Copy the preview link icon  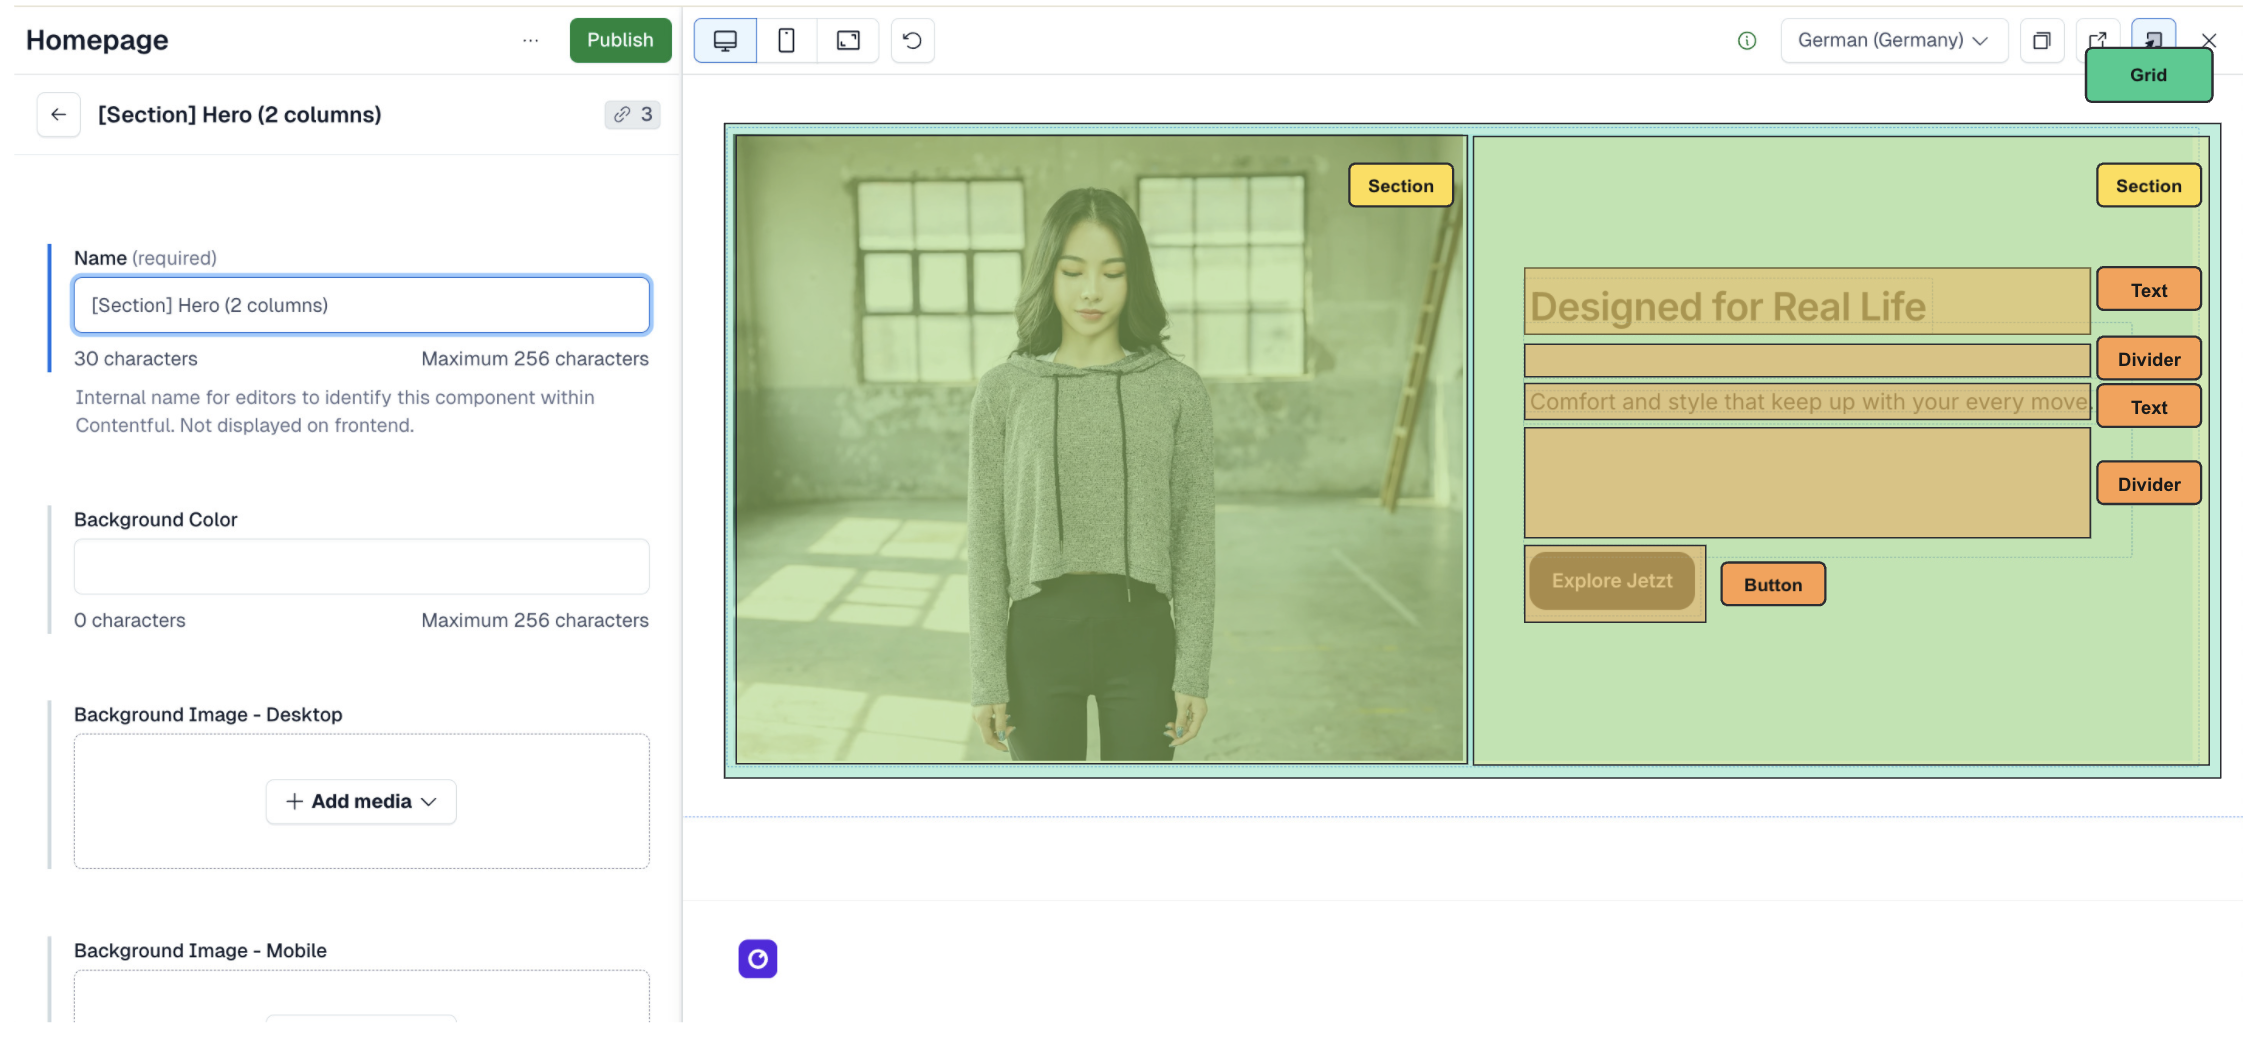(x=2042, y=40)
